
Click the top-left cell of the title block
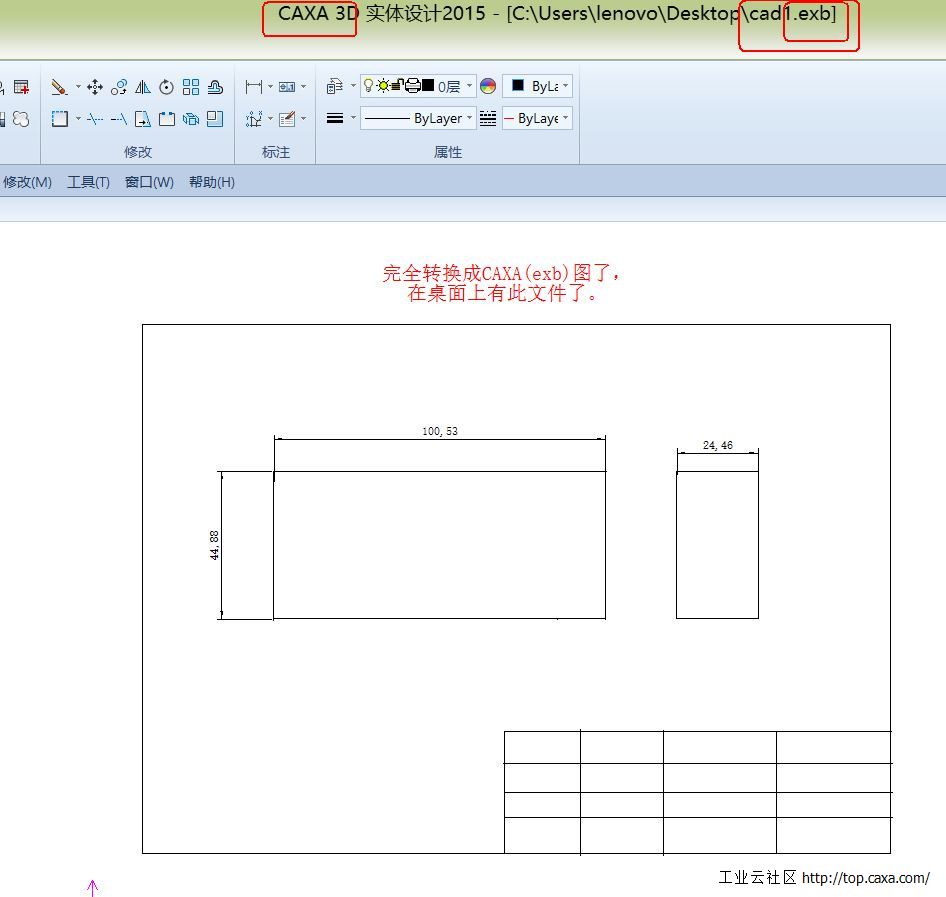pos(542,747)
